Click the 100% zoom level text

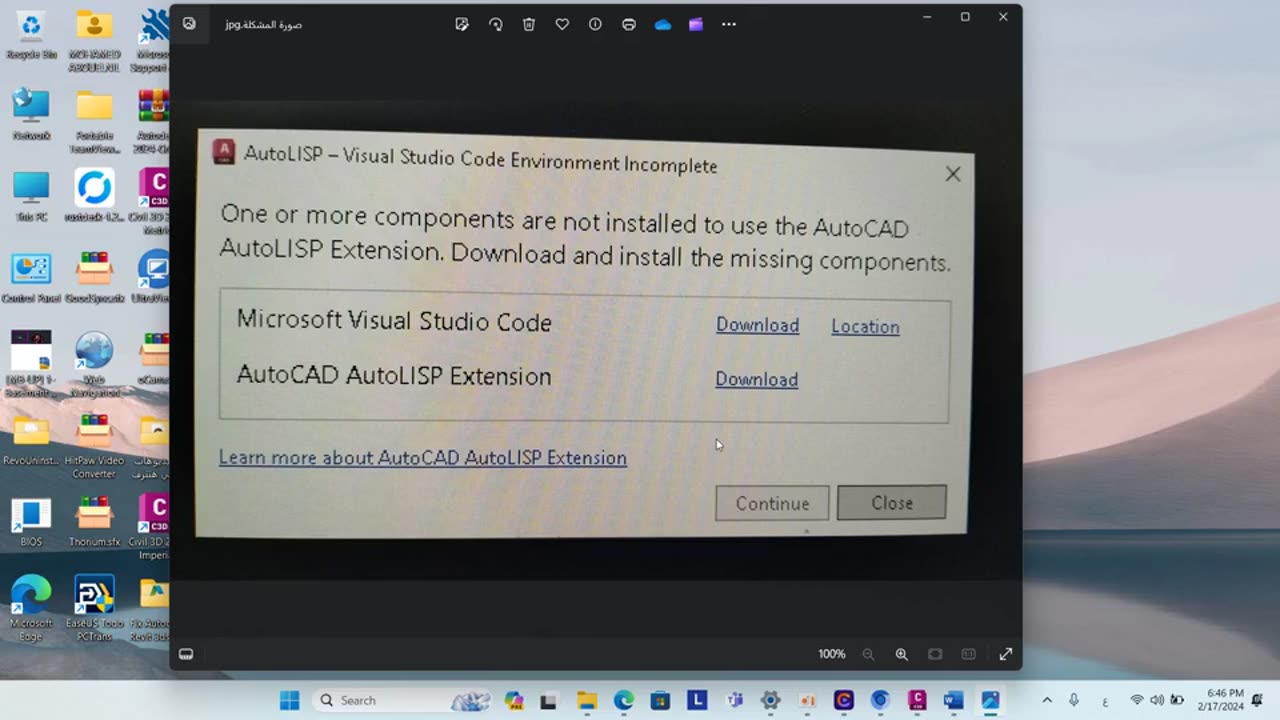coord(831,654)
